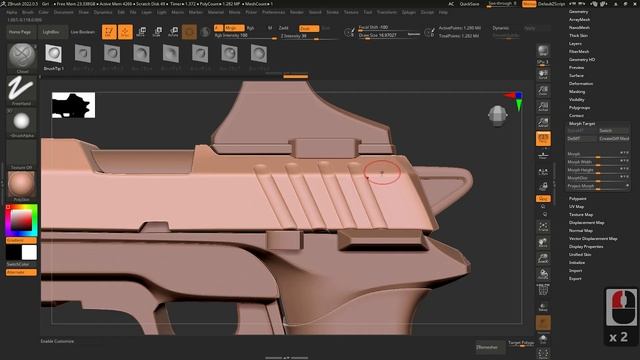Click the Gizmo 3D icon

pos(189,32)
